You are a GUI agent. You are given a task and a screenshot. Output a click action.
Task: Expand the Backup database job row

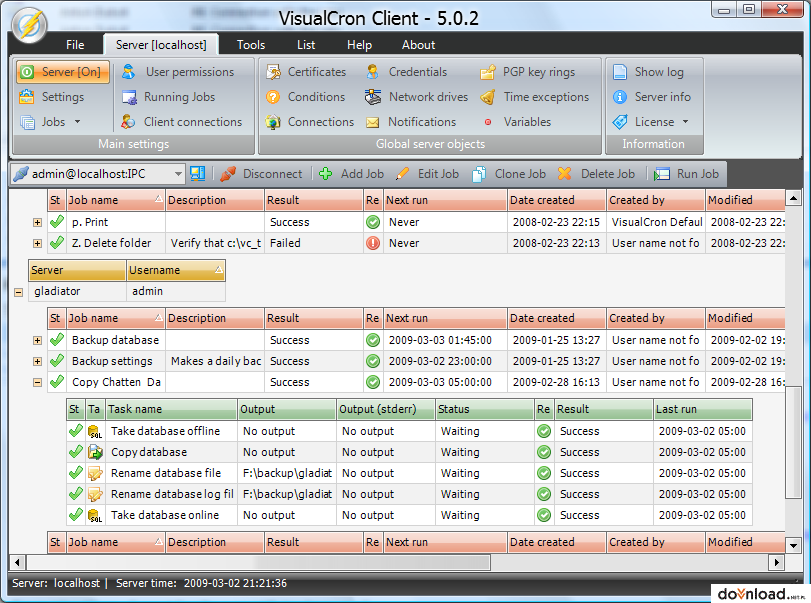coord(37,340)
